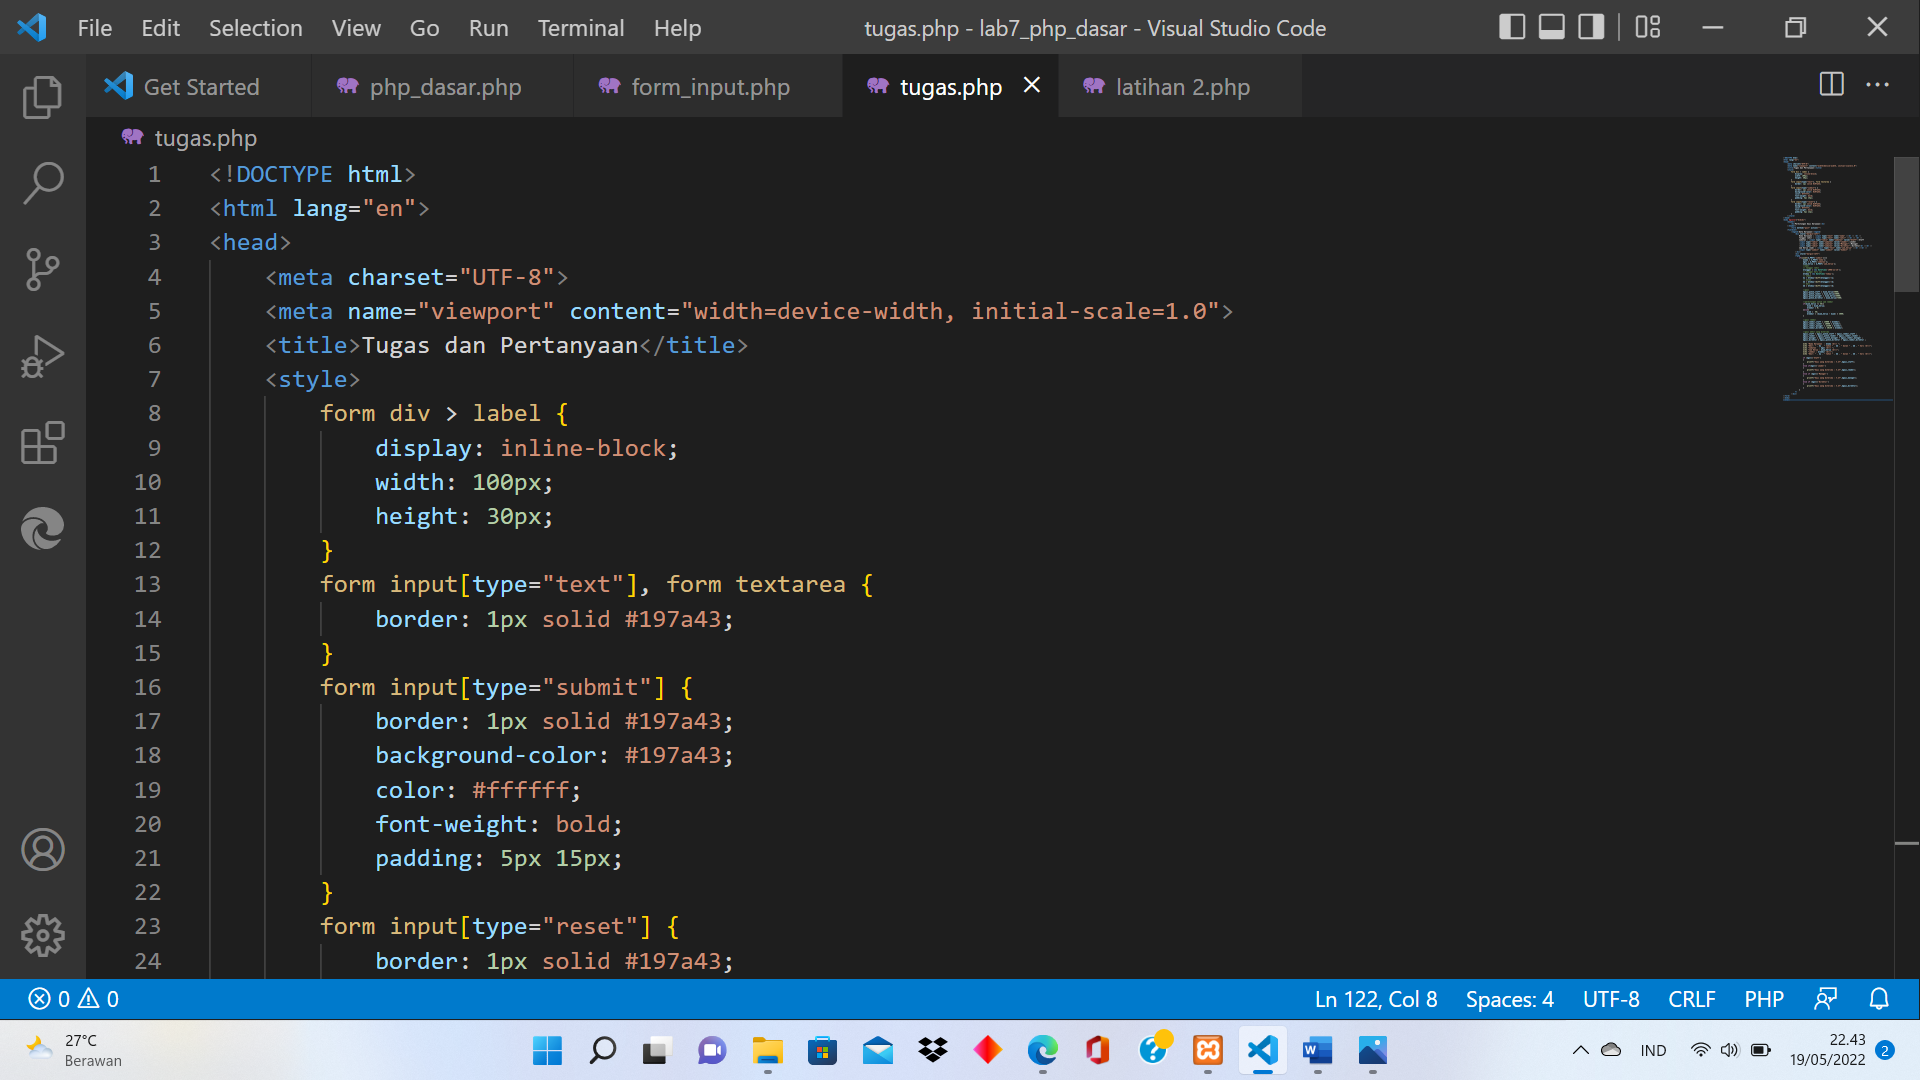Click 'background-color' property on line 18
1920x1080 pixels.
tap(485, 755)
